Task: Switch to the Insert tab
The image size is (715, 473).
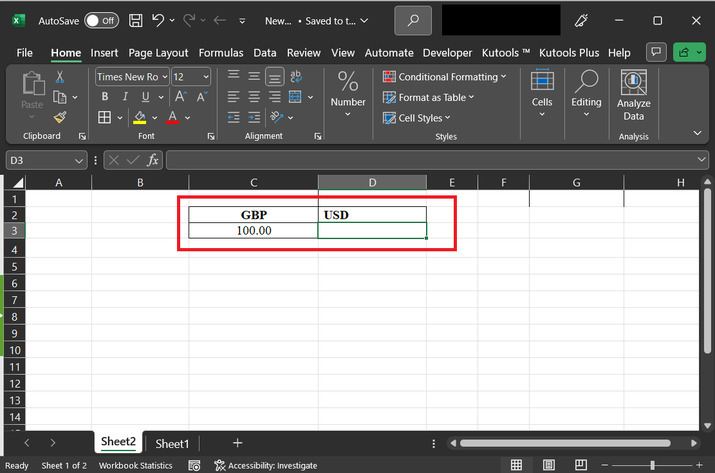Action: pos(104,53)
